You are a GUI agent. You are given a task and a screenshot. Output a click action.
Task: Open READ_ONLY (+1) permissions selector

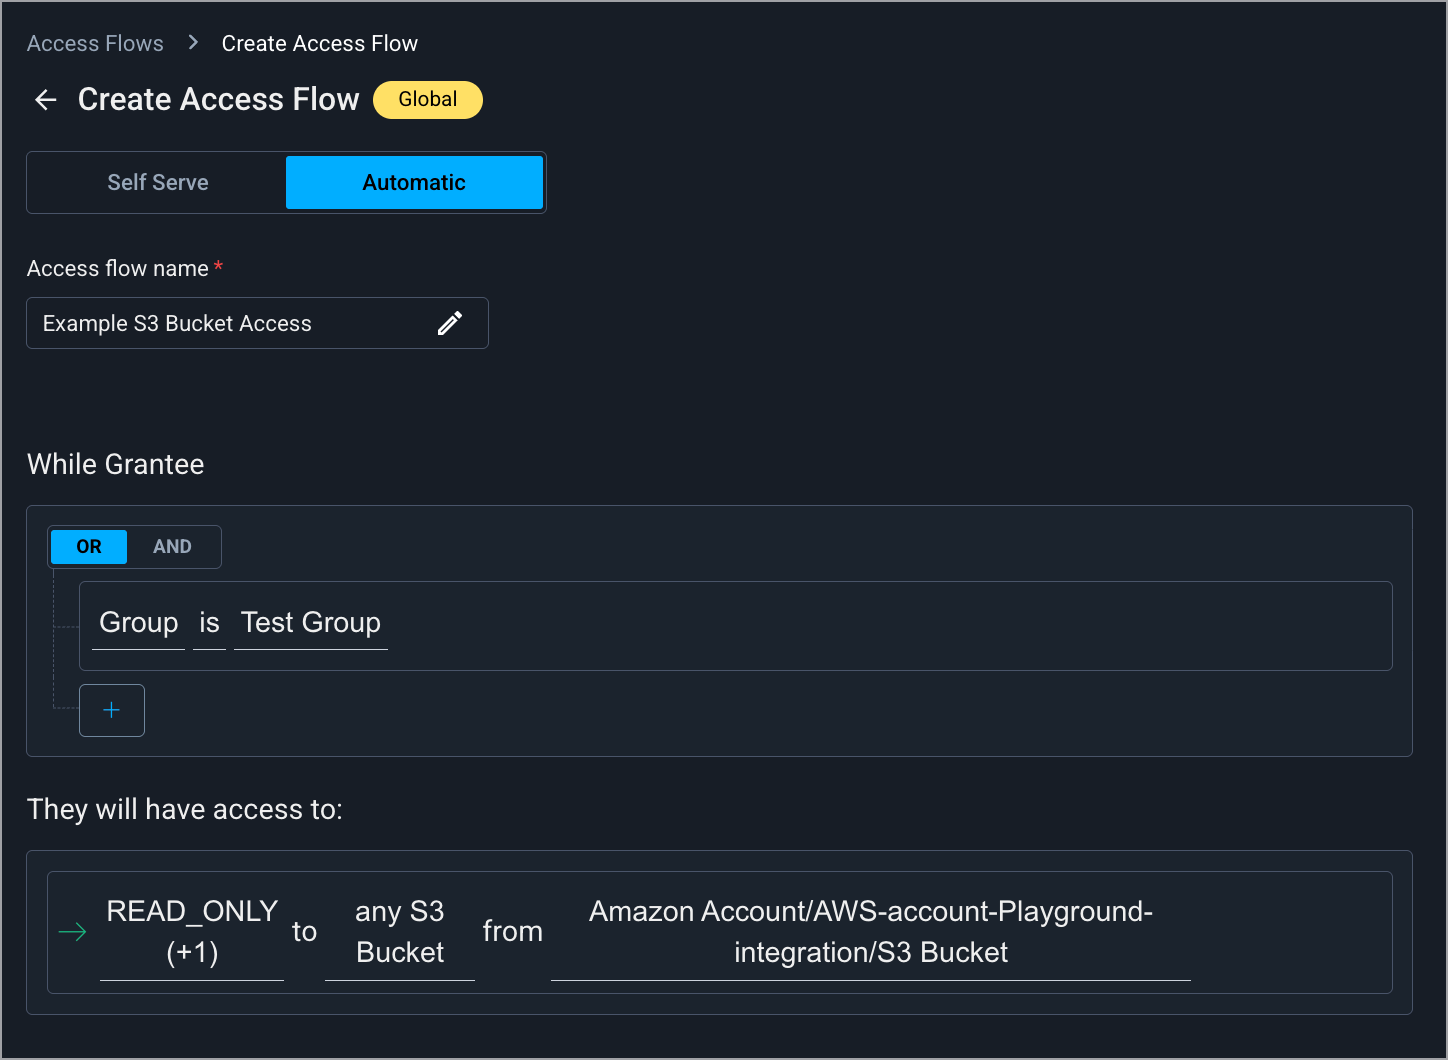(192, 931)
